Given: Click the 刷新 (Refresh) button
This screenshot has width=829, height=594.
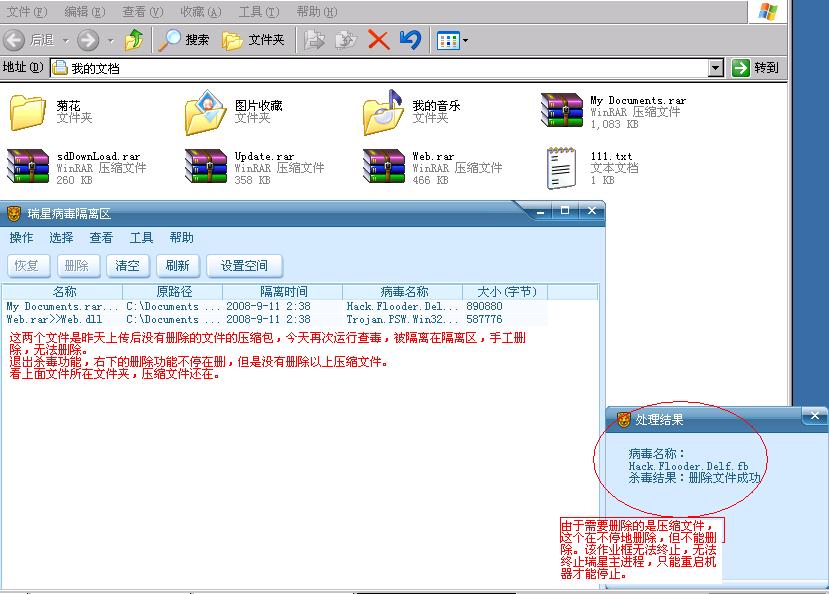Looking at the screenshot, I should point(178,266).
